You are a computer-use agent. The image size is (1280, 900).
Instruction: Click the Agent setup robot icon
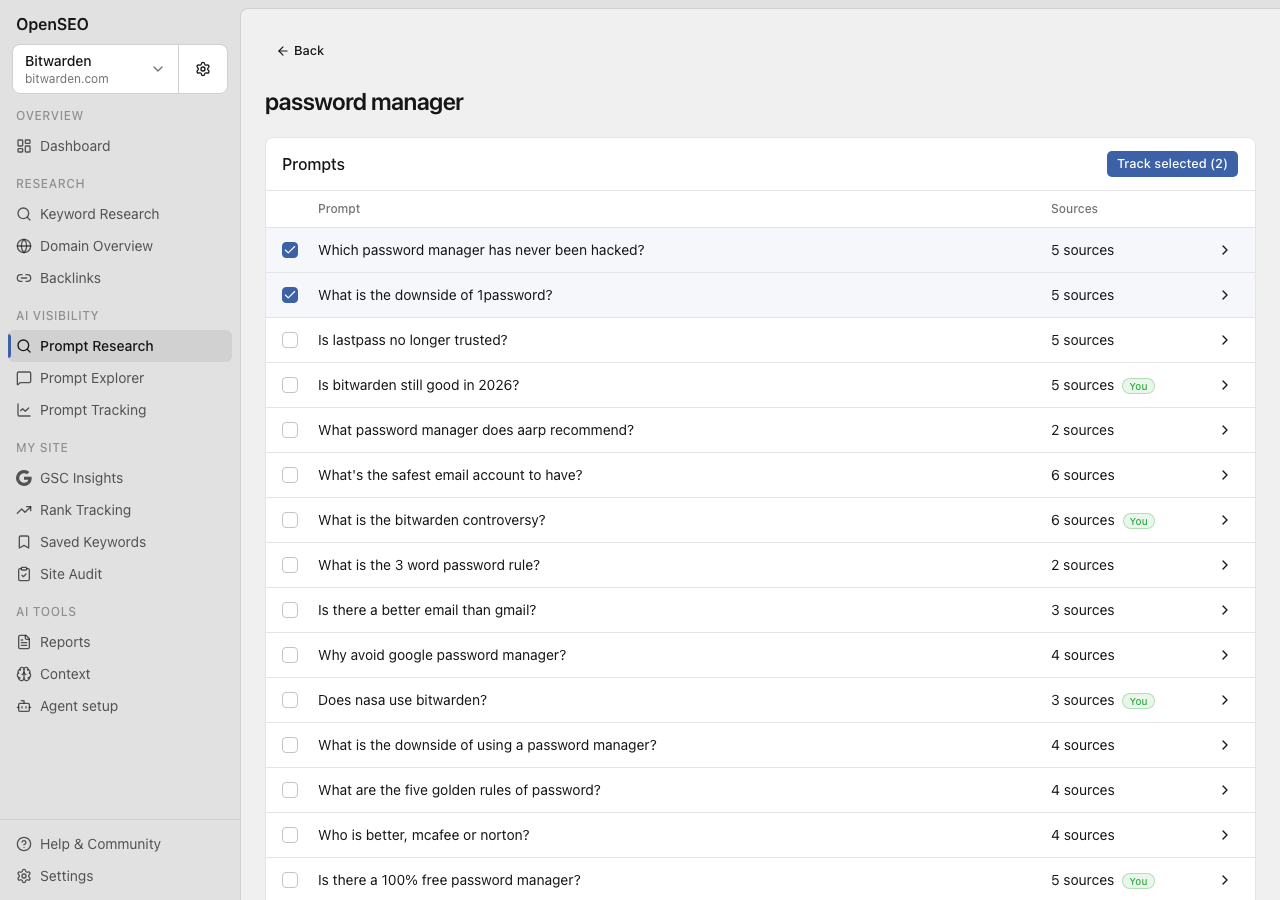[24, 706]
